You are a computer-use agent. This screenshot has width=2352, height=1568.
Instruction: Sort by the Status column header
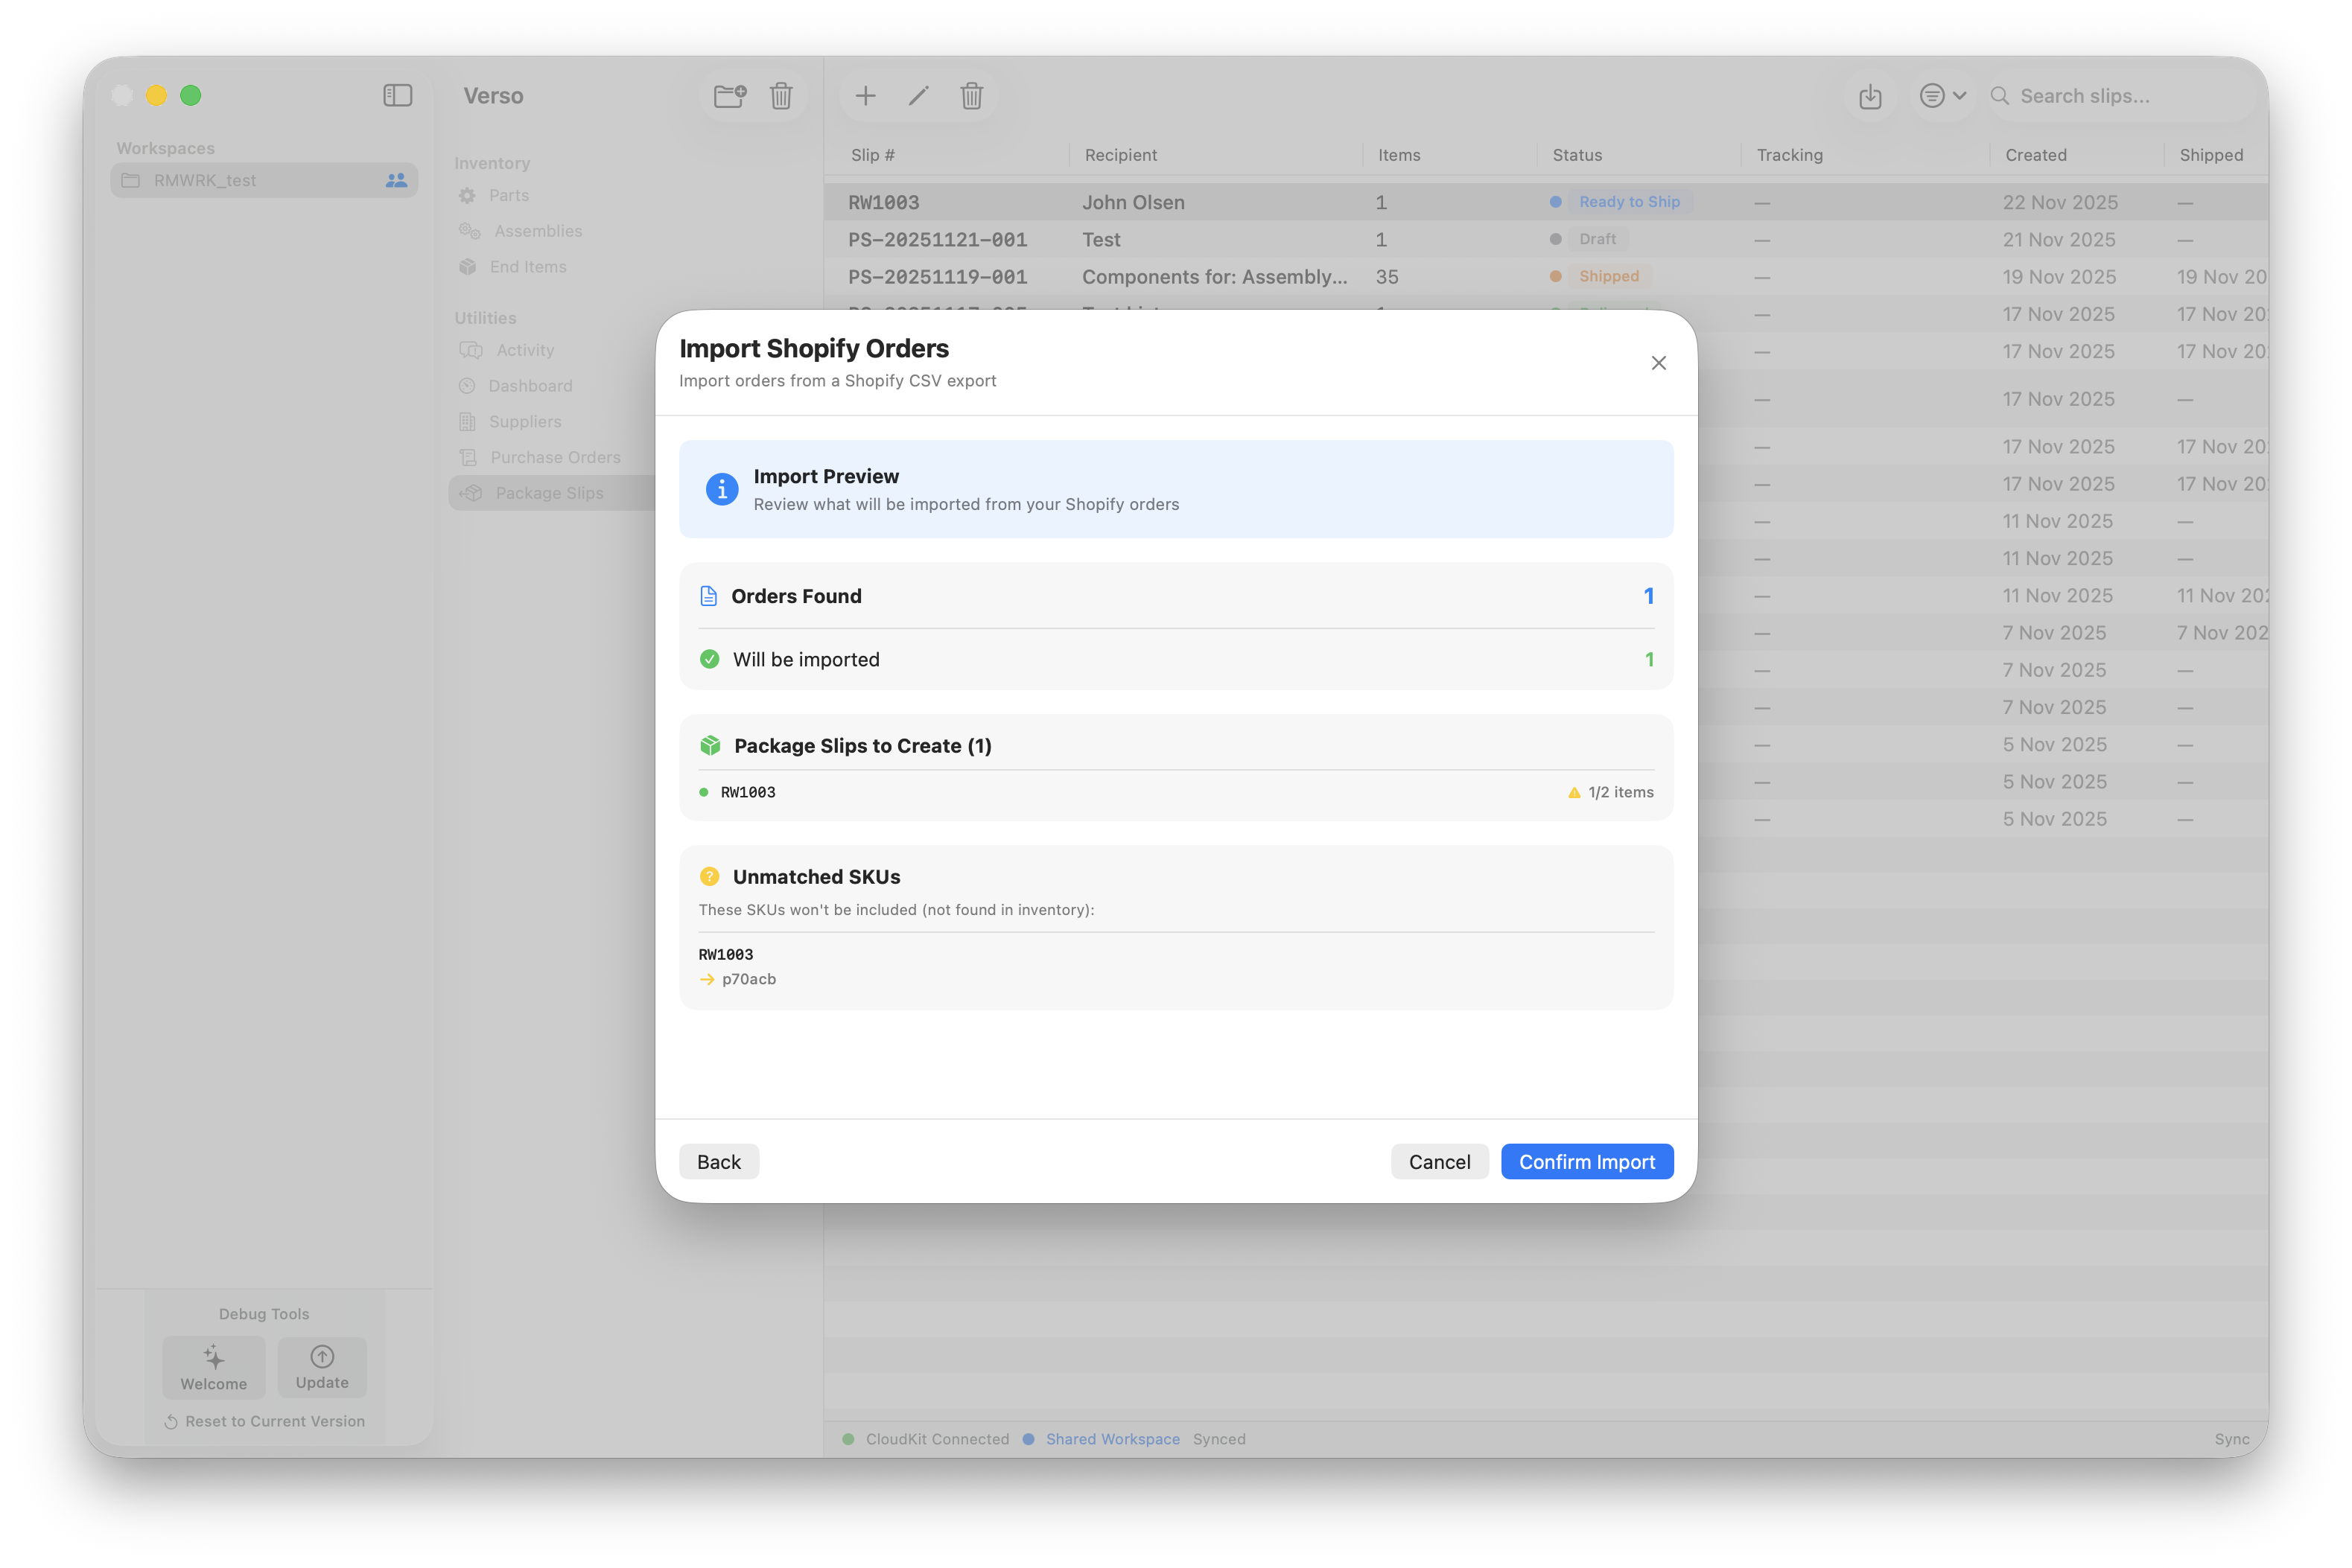[x=1577, y=155]
